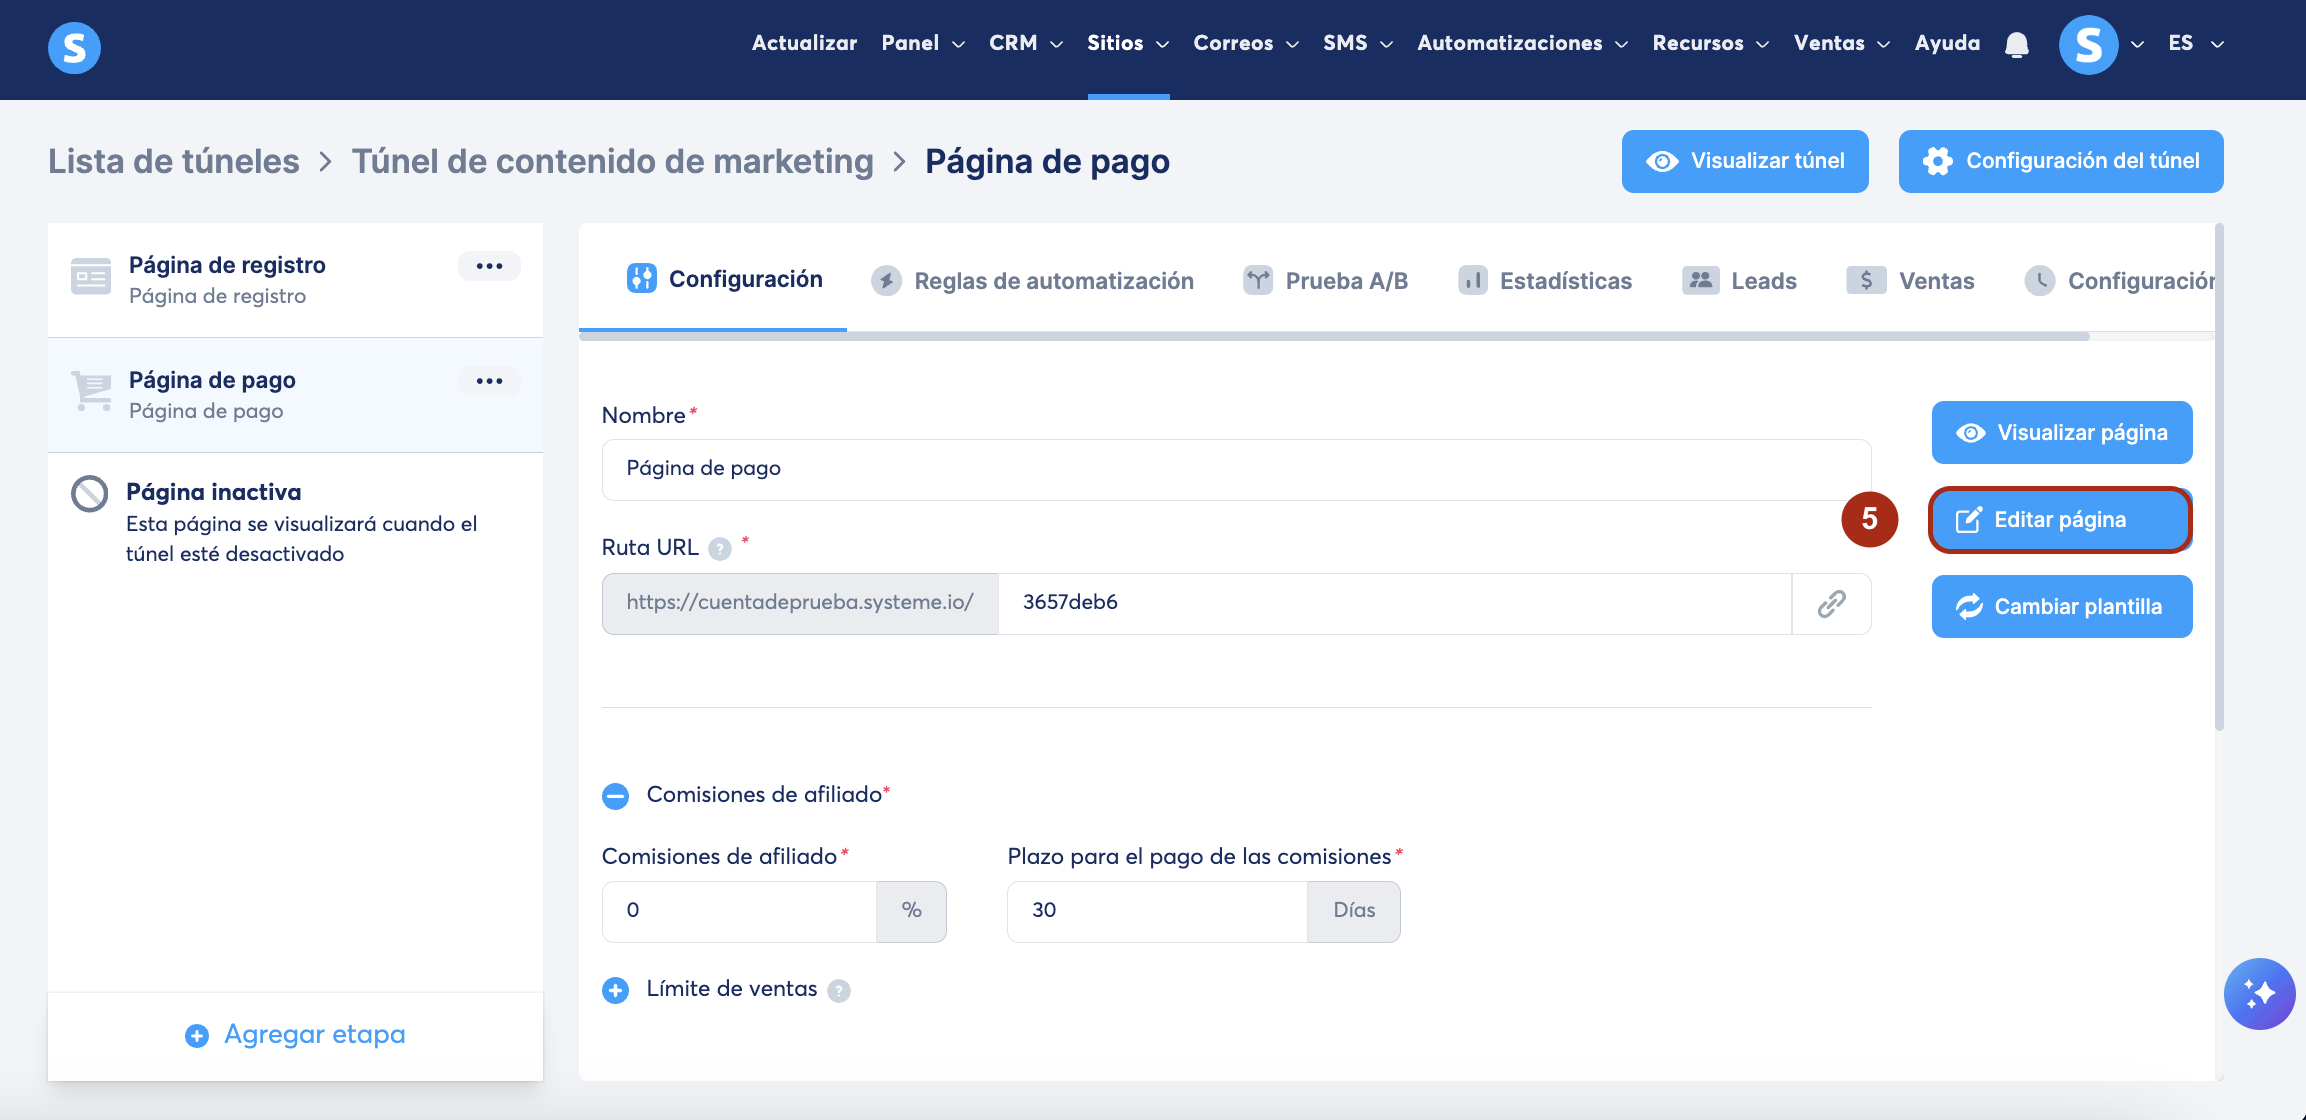
Task: Copy URL using the link chain icon
Action: tap(1831, 604)
